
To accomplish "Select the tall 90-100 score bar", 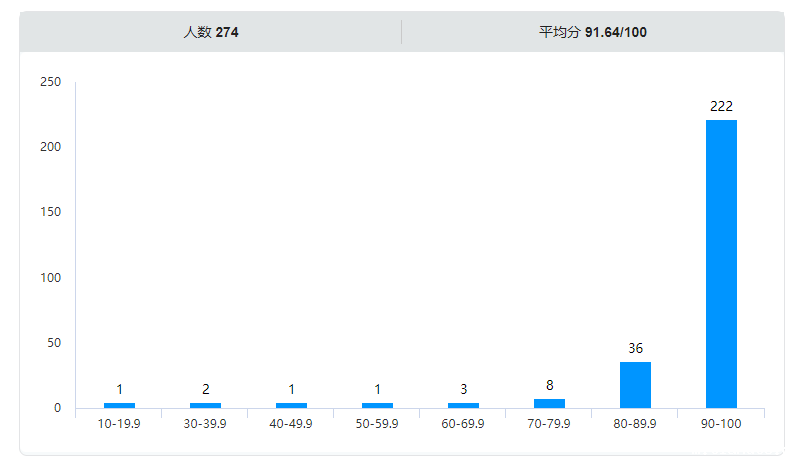I will pyautogui.click(x=721, y=264).
